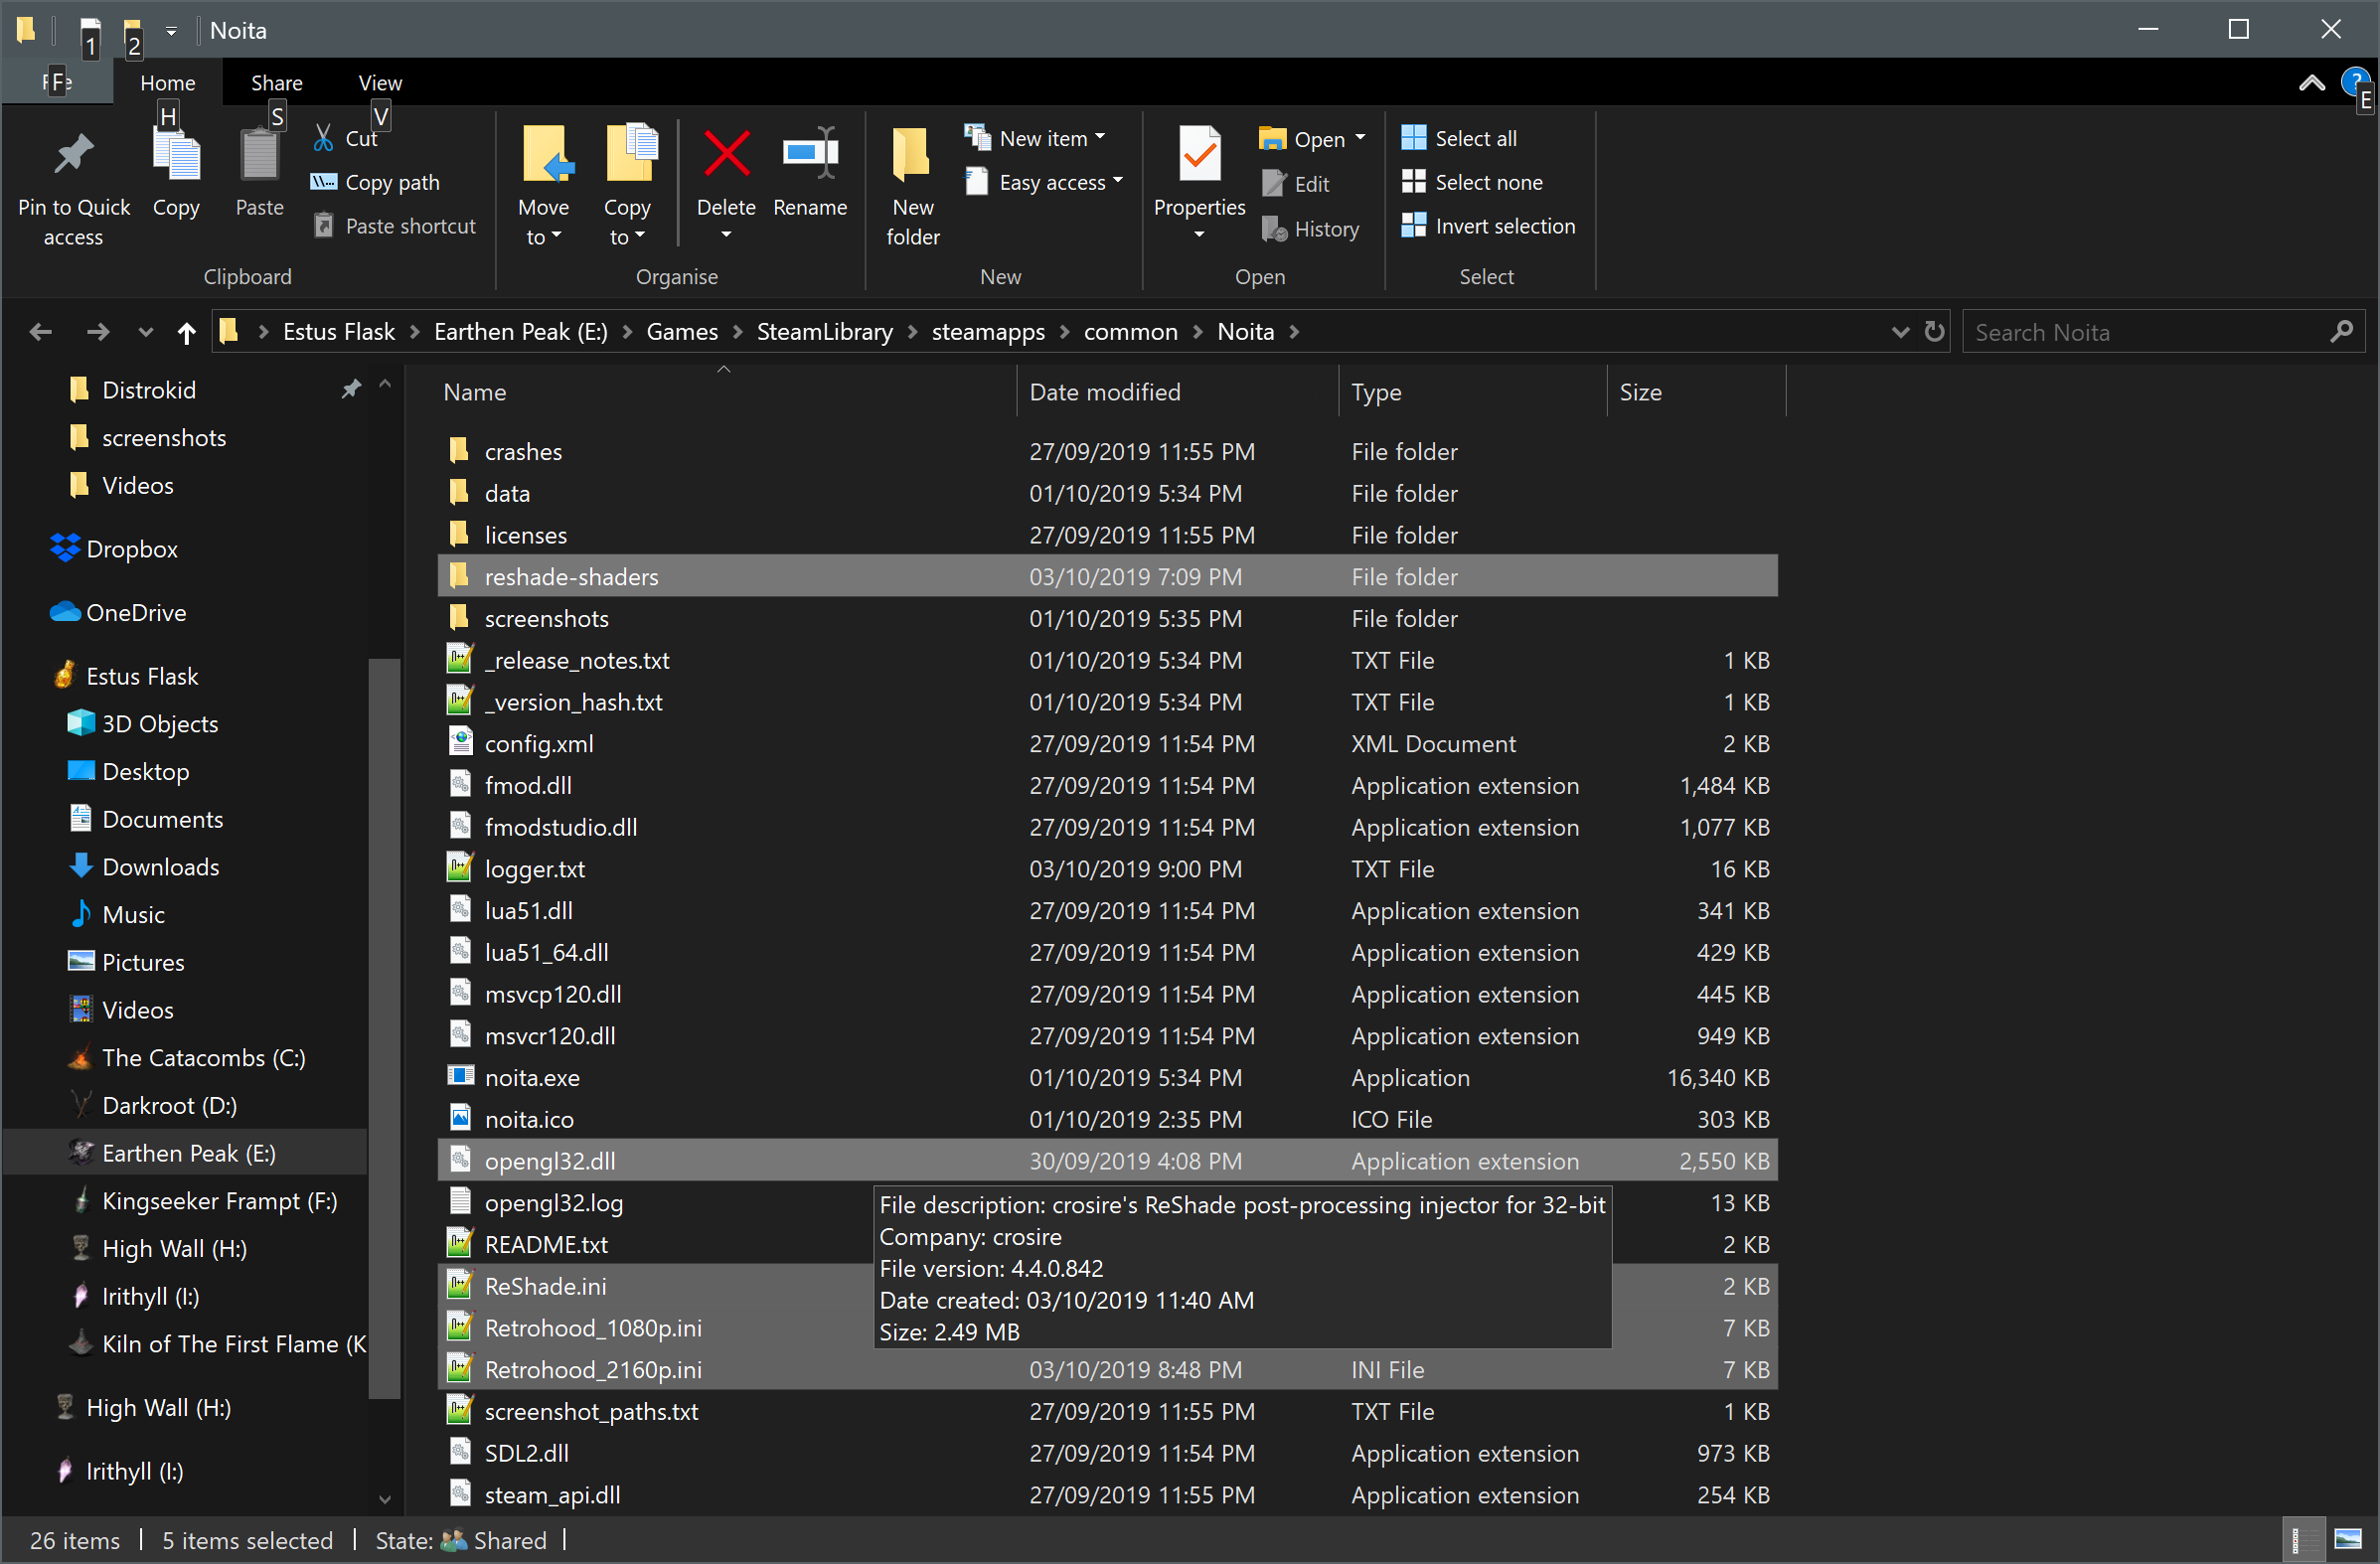Screen dimensions: 2380x1564
Task: Click the Properties checkmark icon
Action: pos(1199,155)
